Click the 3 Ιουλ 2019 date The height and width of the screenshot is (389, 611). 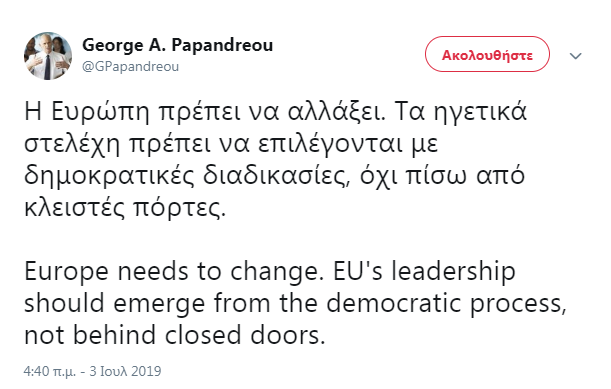coord(125,371)
